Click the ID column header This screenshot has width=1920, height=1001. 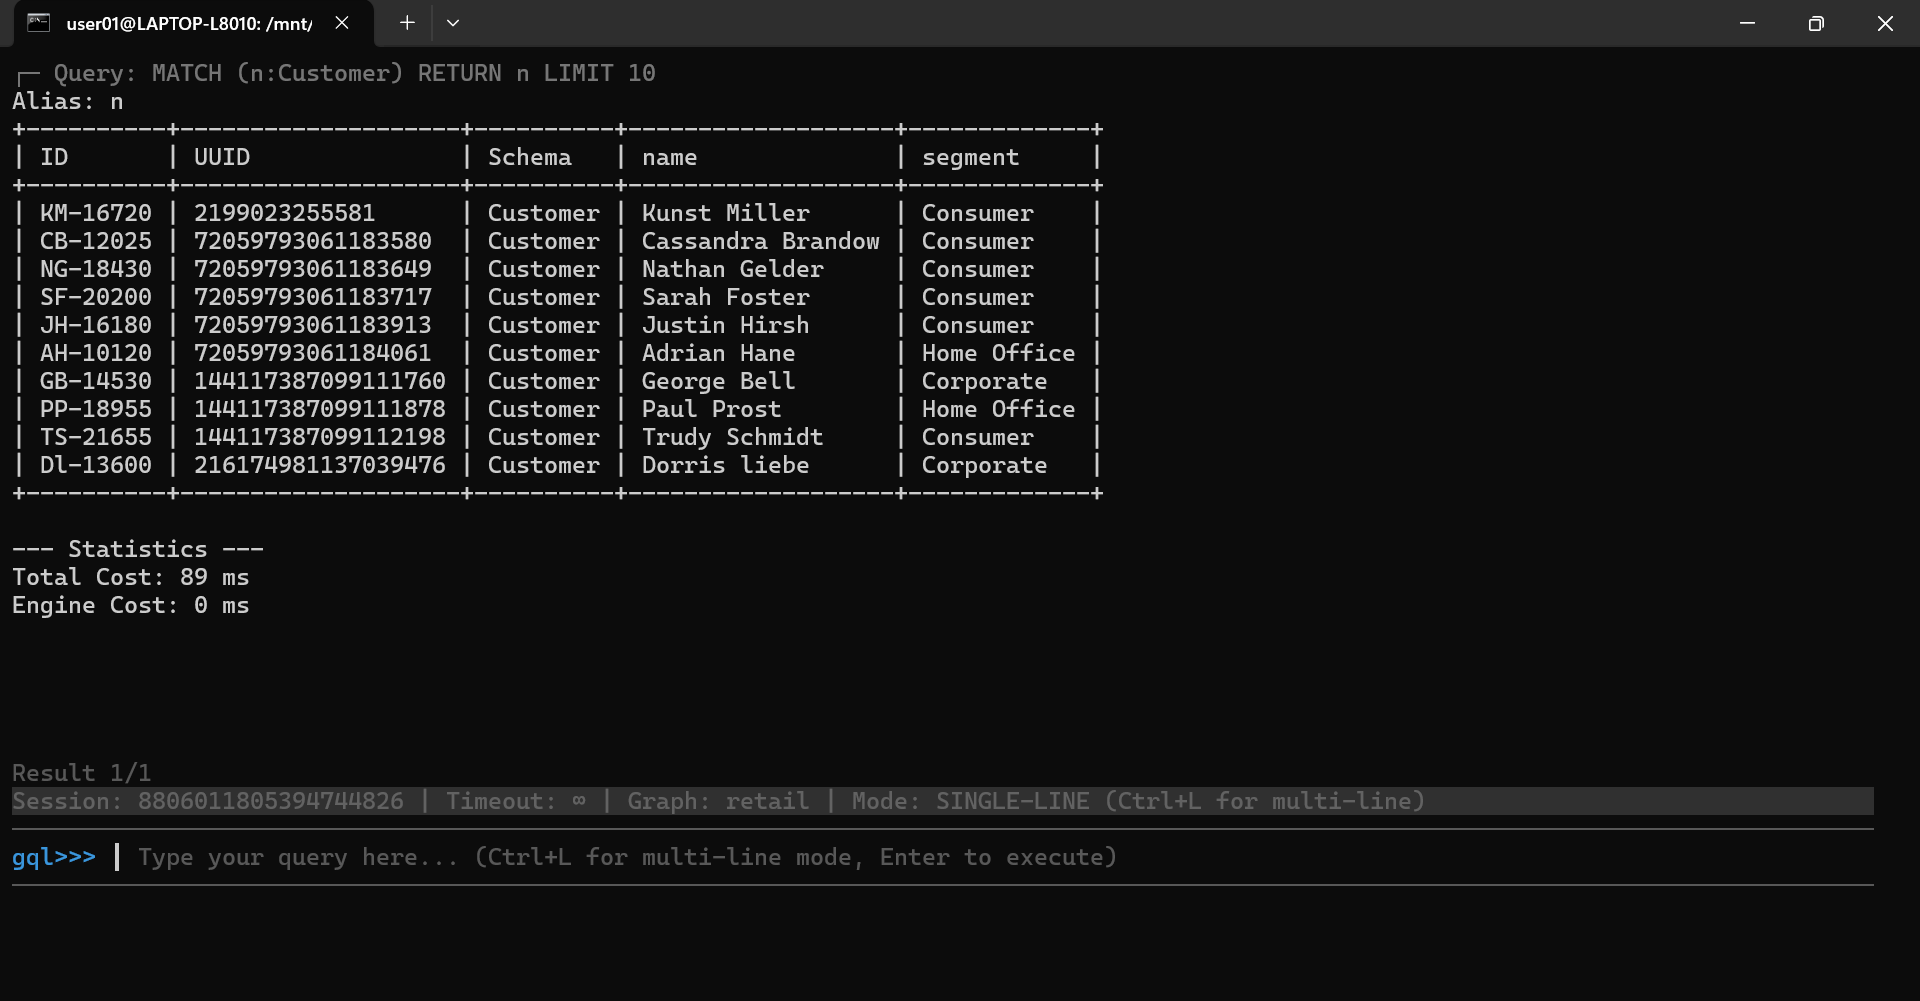tap(54, 157)
